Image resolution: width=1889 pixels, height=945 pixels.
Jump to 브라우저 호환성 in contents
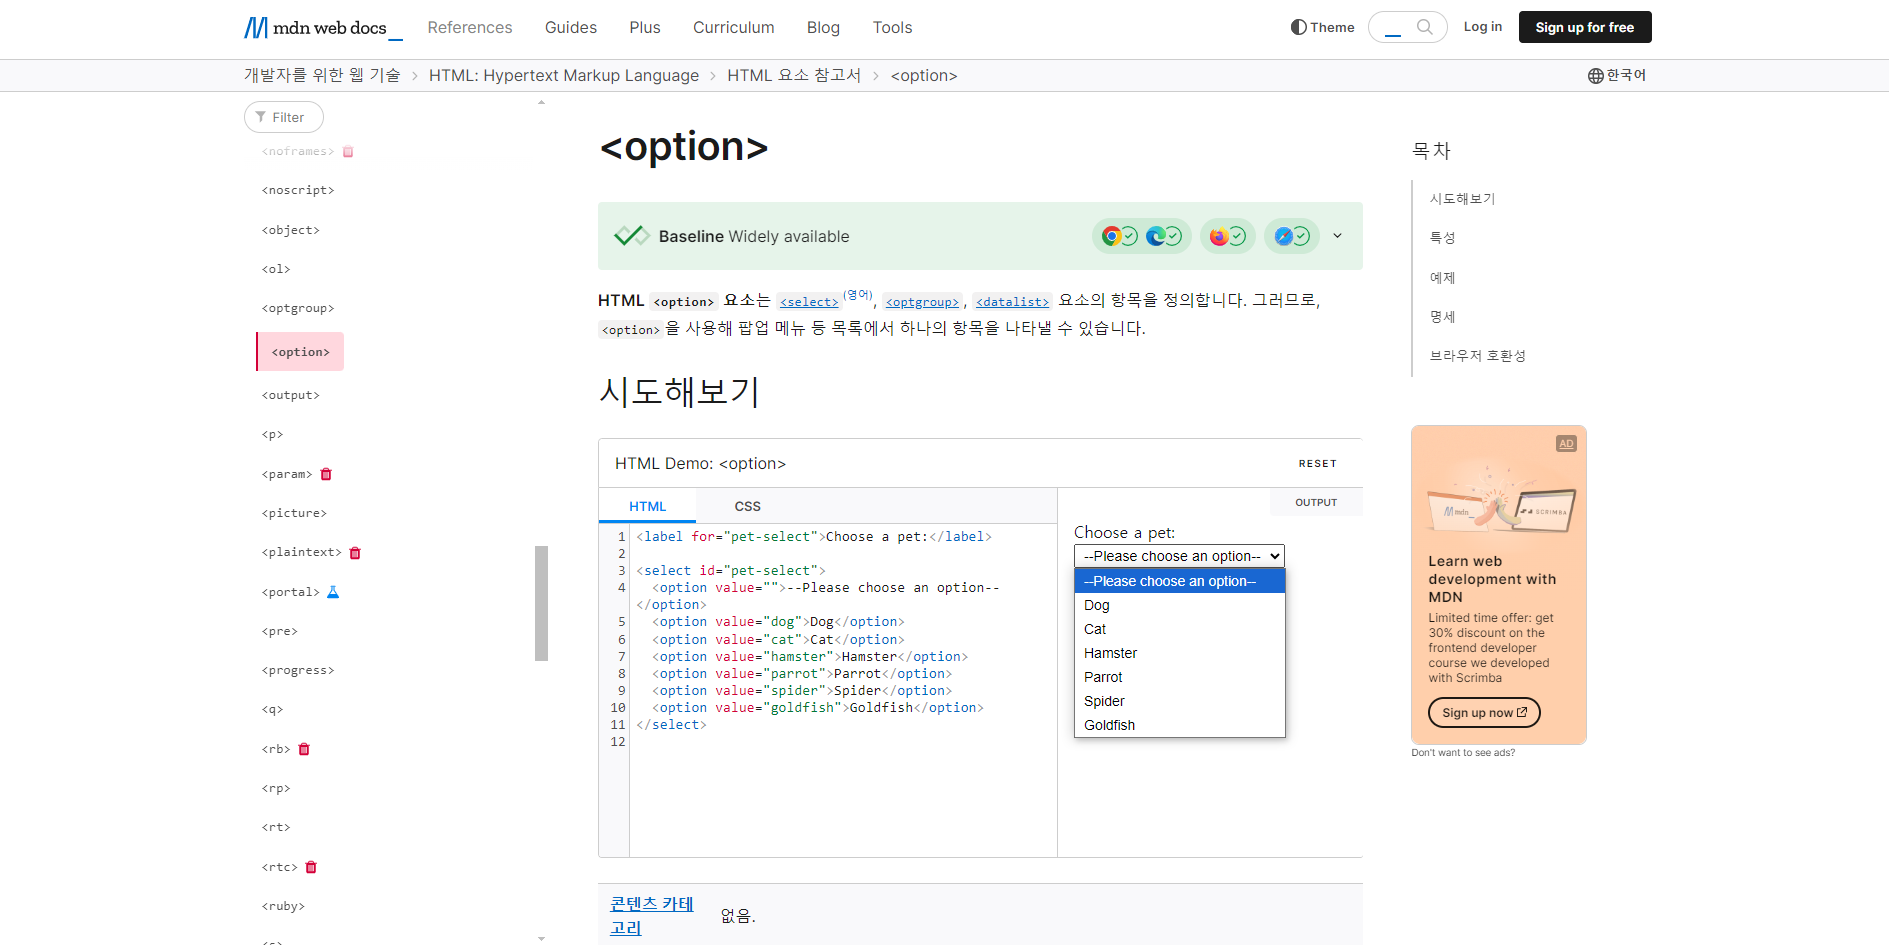click(1477, 356)
